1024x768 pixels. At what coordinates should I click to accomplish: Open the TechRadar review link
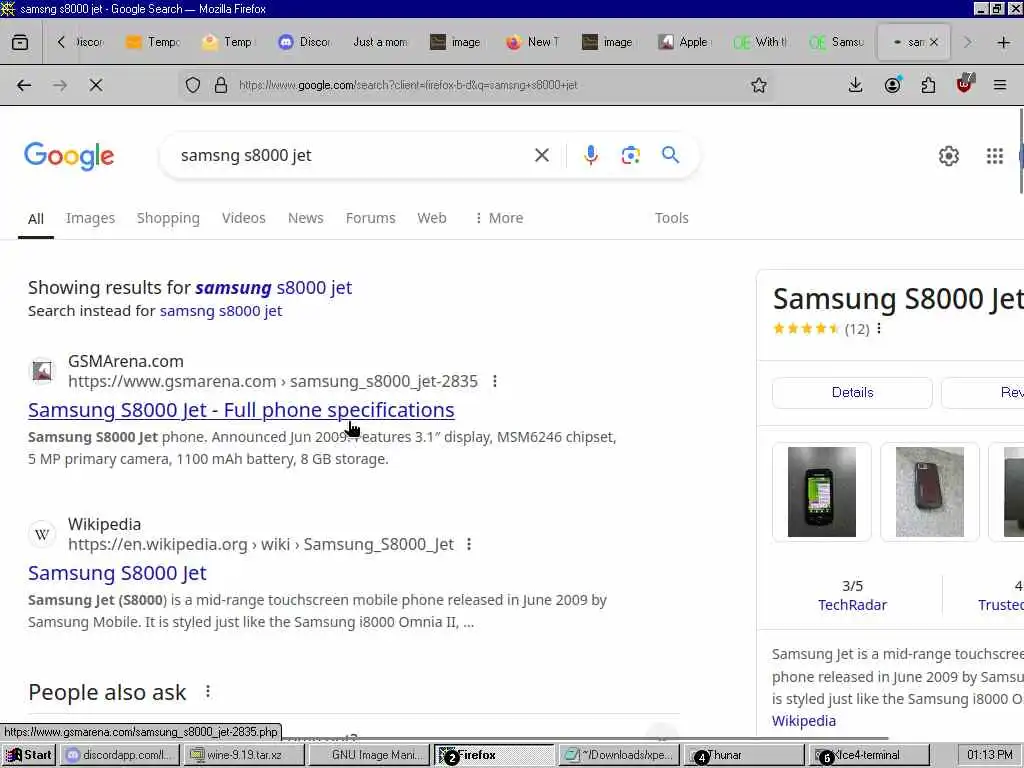(852, 605)
